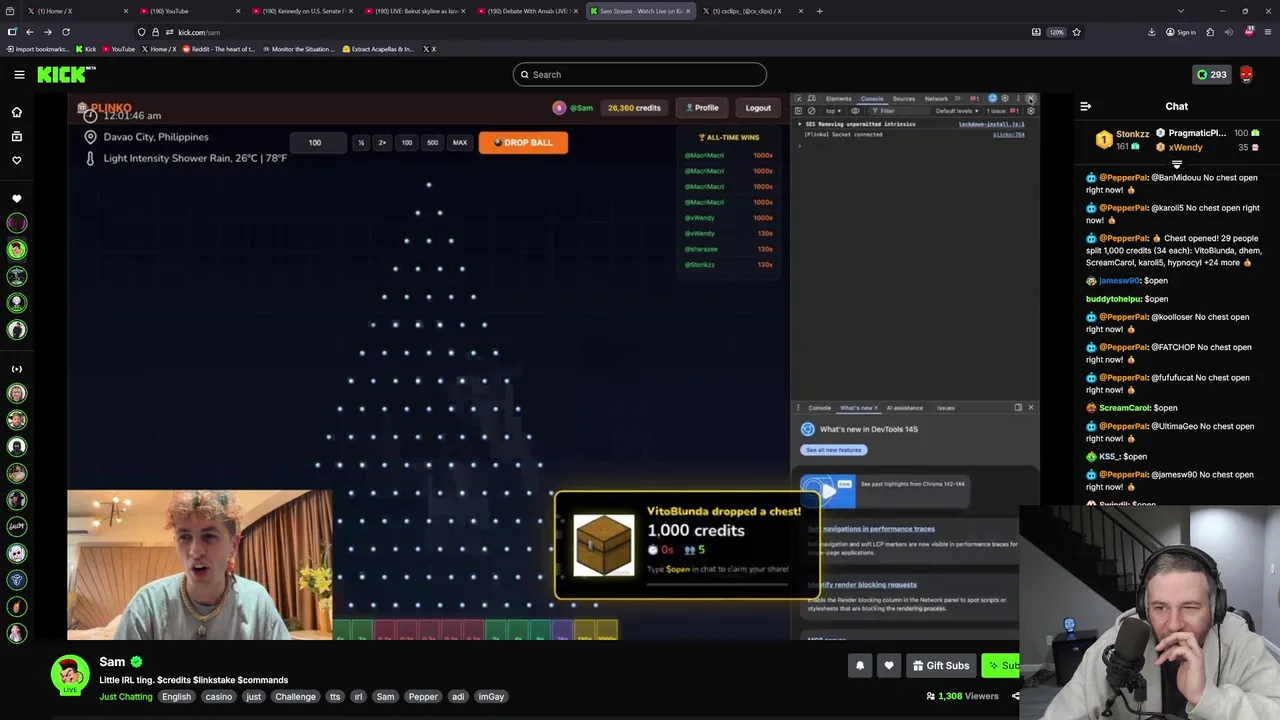Open Issues drawer tab
1280x720 pixels.
click(x=945, y=408)
